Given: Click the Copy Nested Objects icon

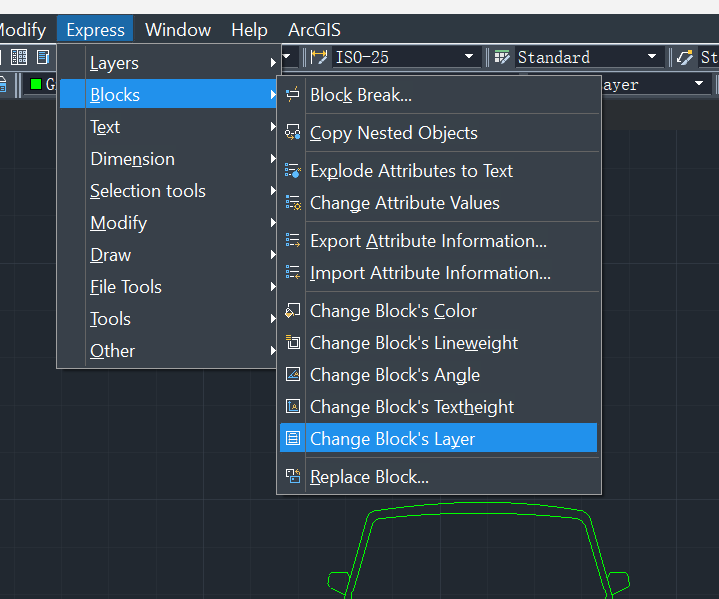Looking at the screenshot, I should [293, 133].
